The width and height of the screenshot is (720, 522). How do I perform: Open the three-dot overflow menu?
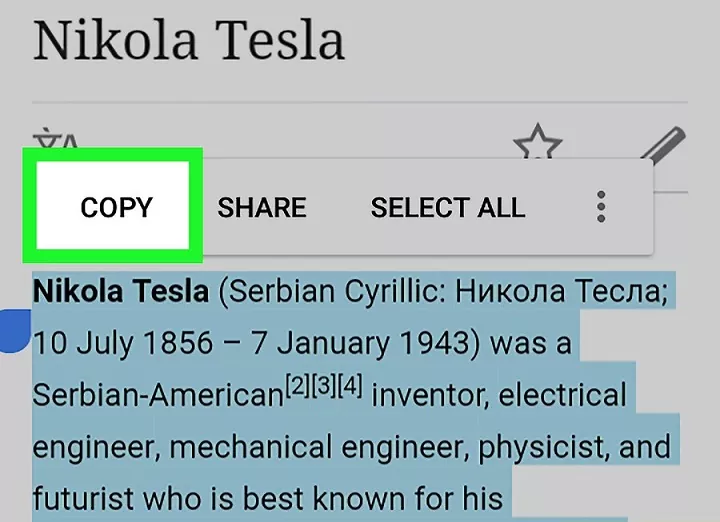click(601, 207)
